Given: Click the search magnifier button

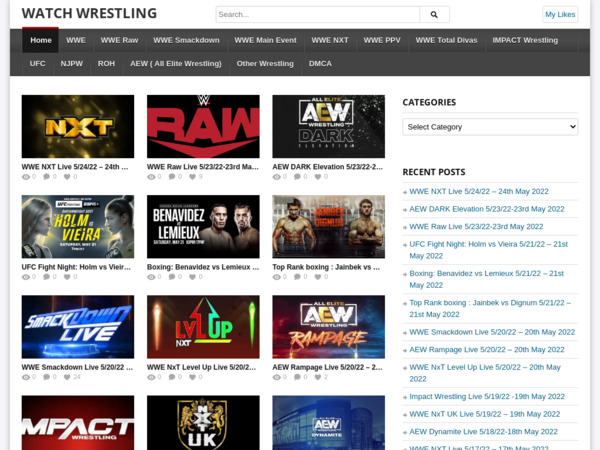Looking at the screenshot, I should pyautogui.click(x=434, y=15).
